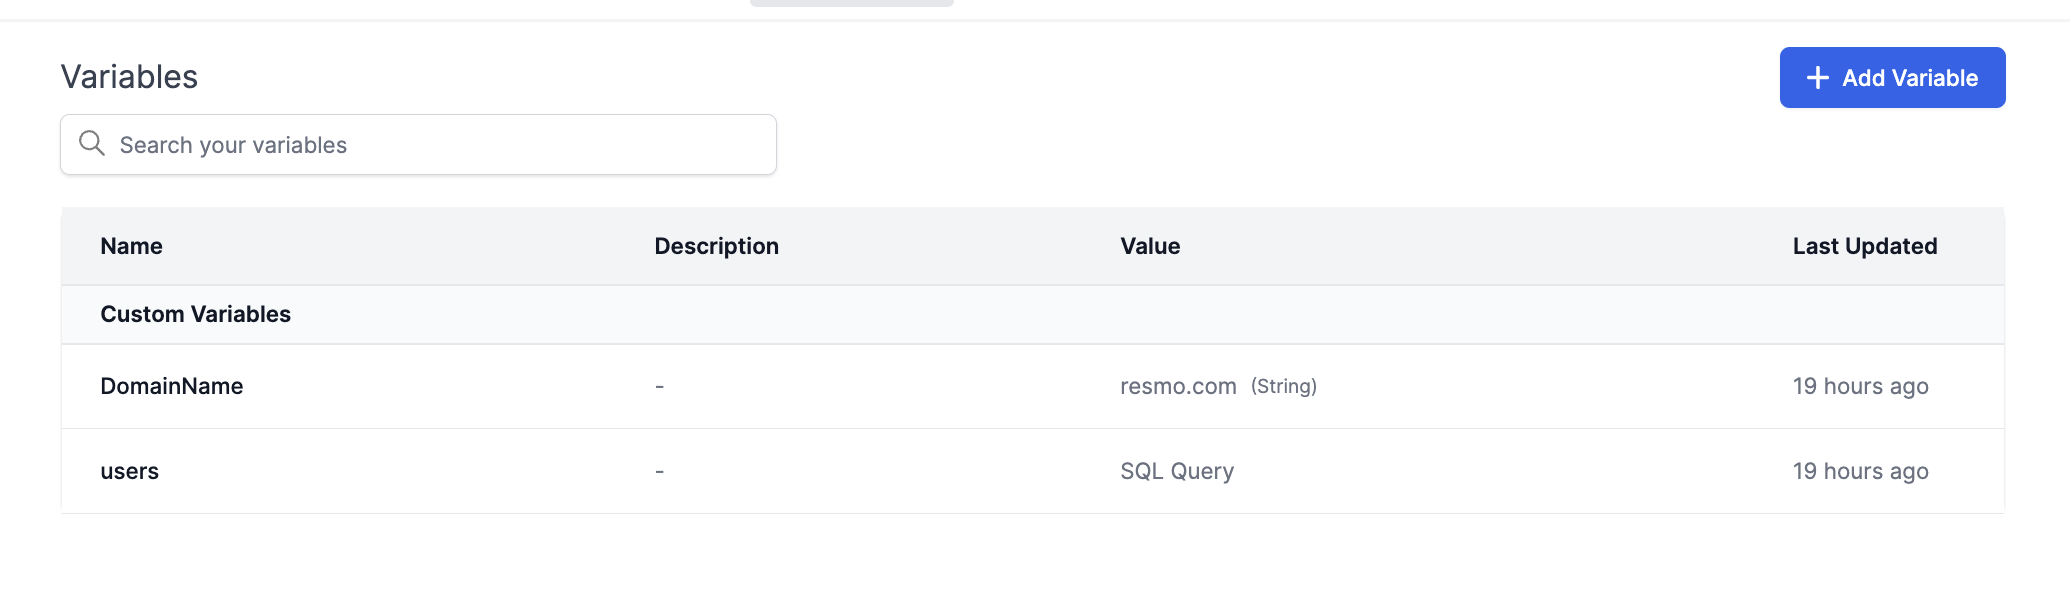Click the plus icon on Add Variable
Screen dimensions: 2070x596
click(x=1818, y=78)
